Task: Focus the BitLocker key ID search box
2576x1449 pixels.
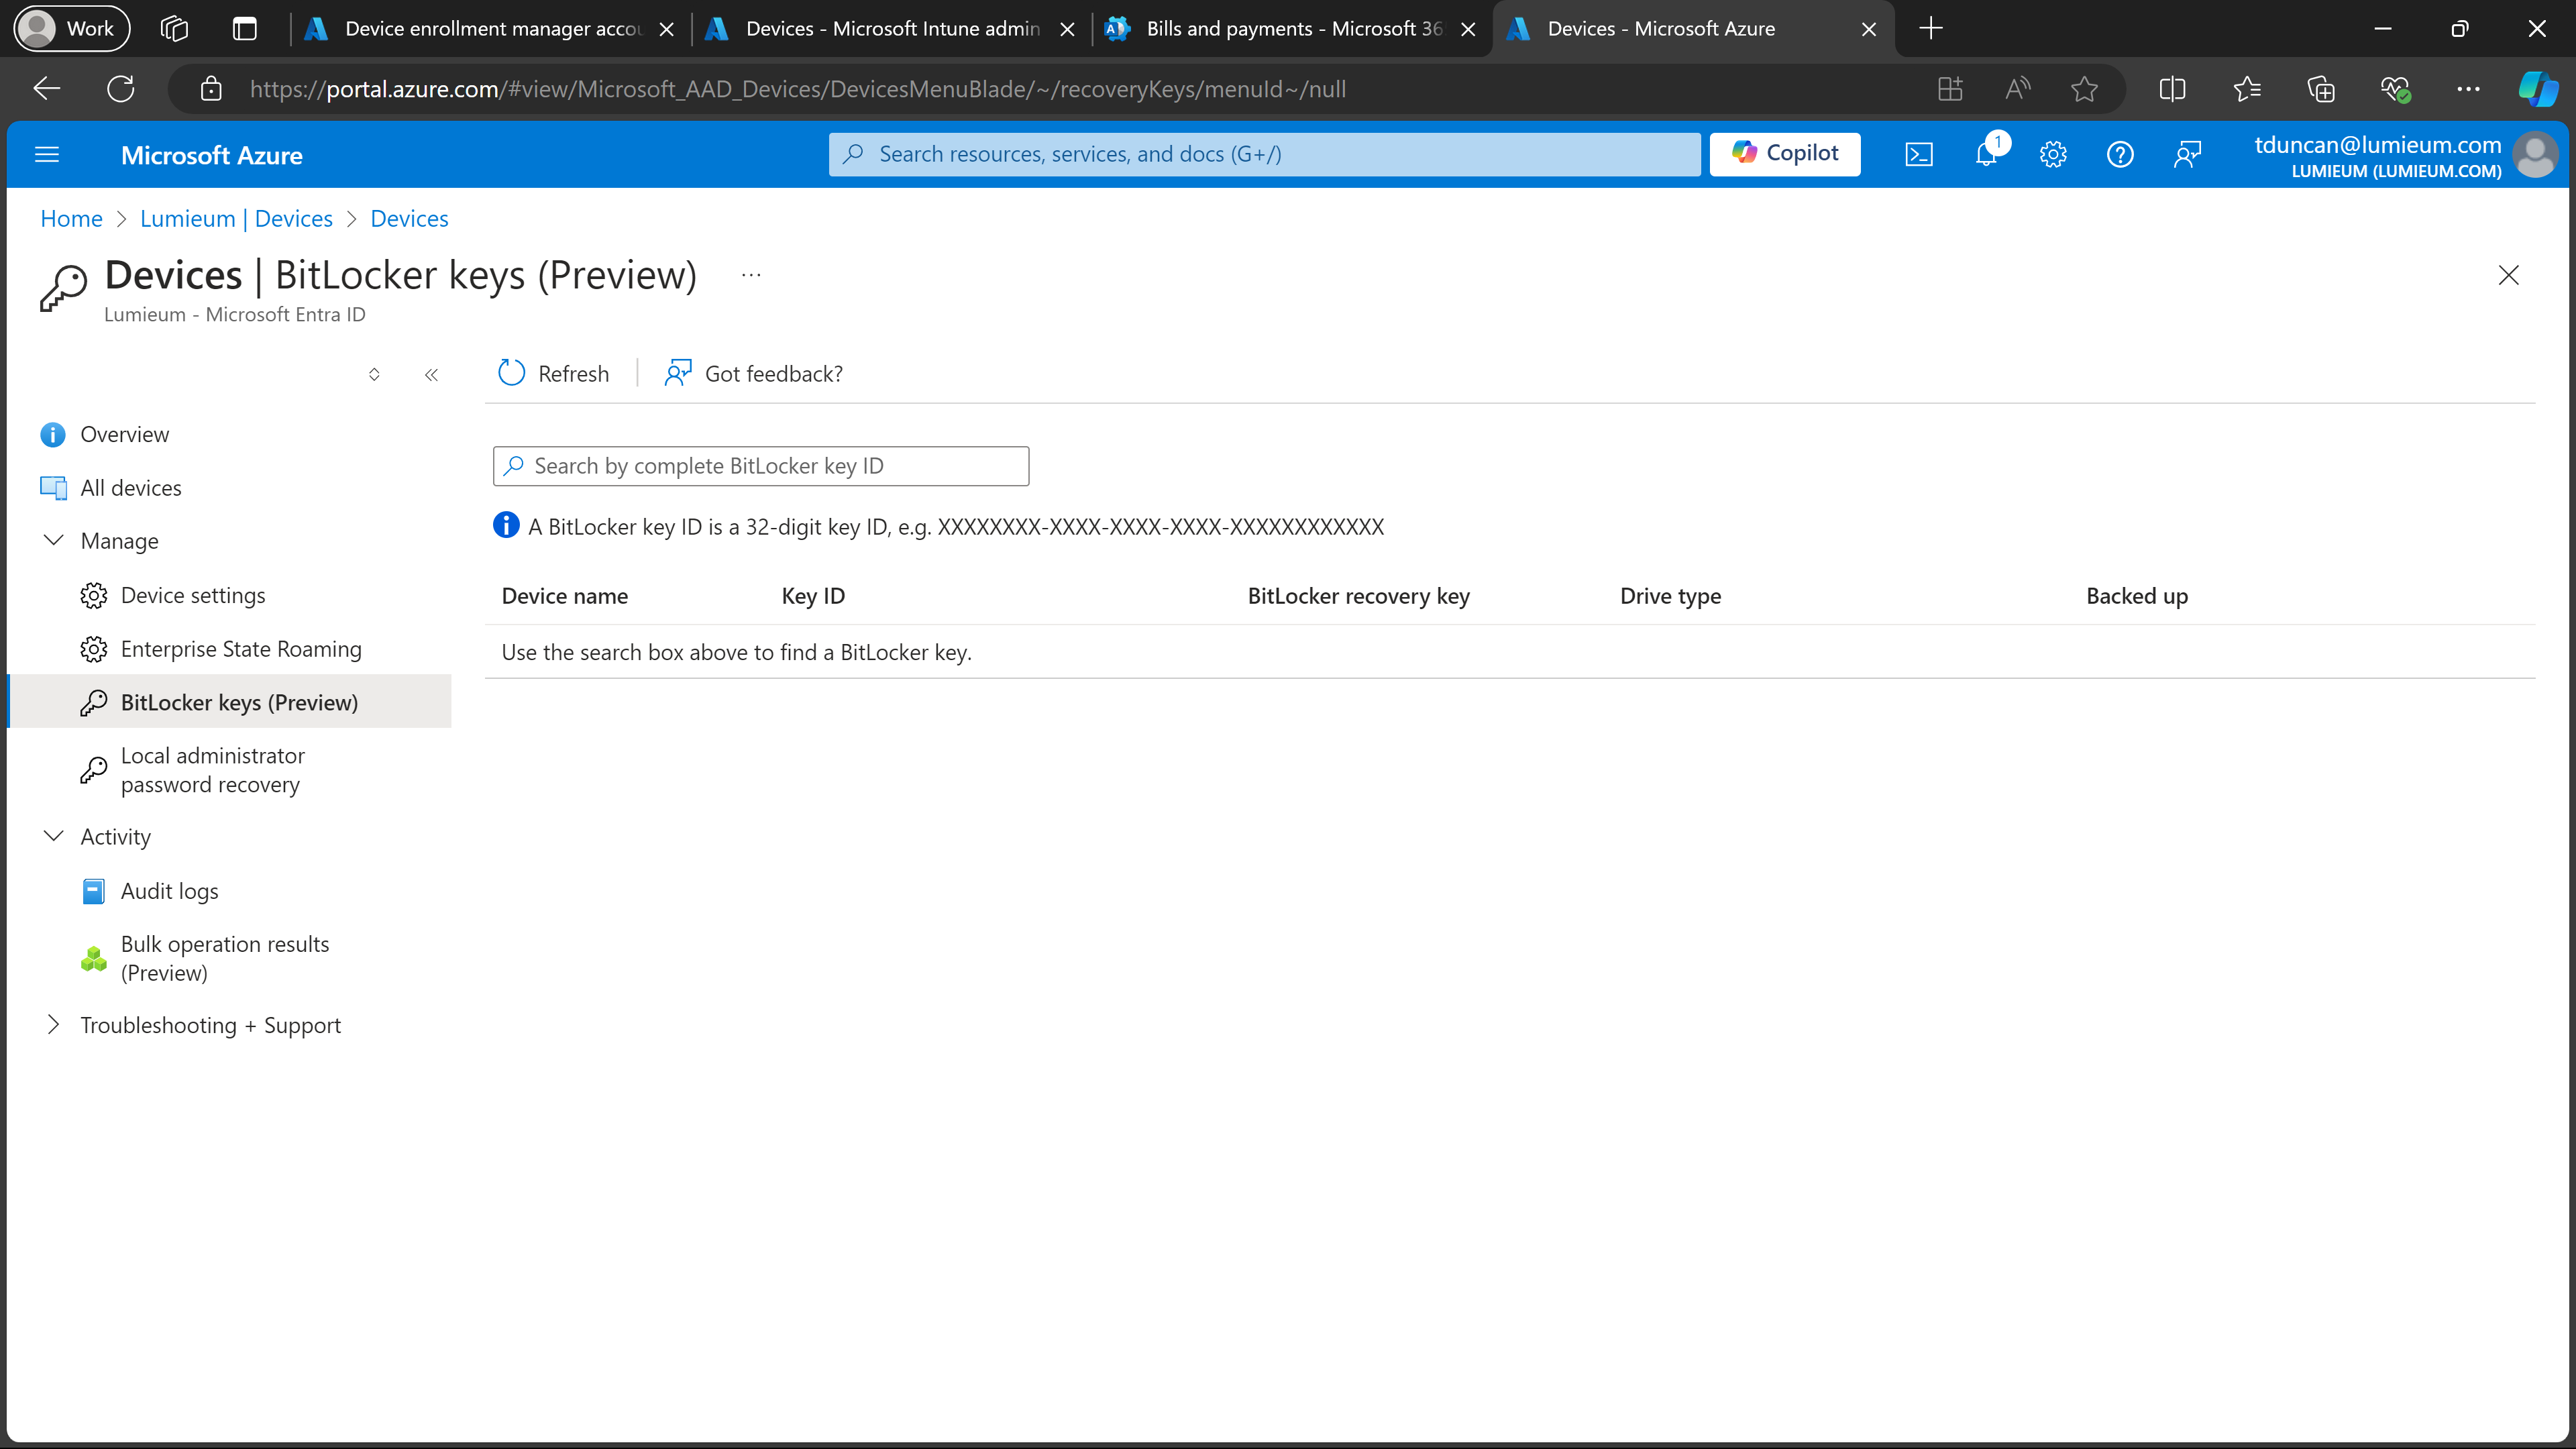Action: [761, 466]
